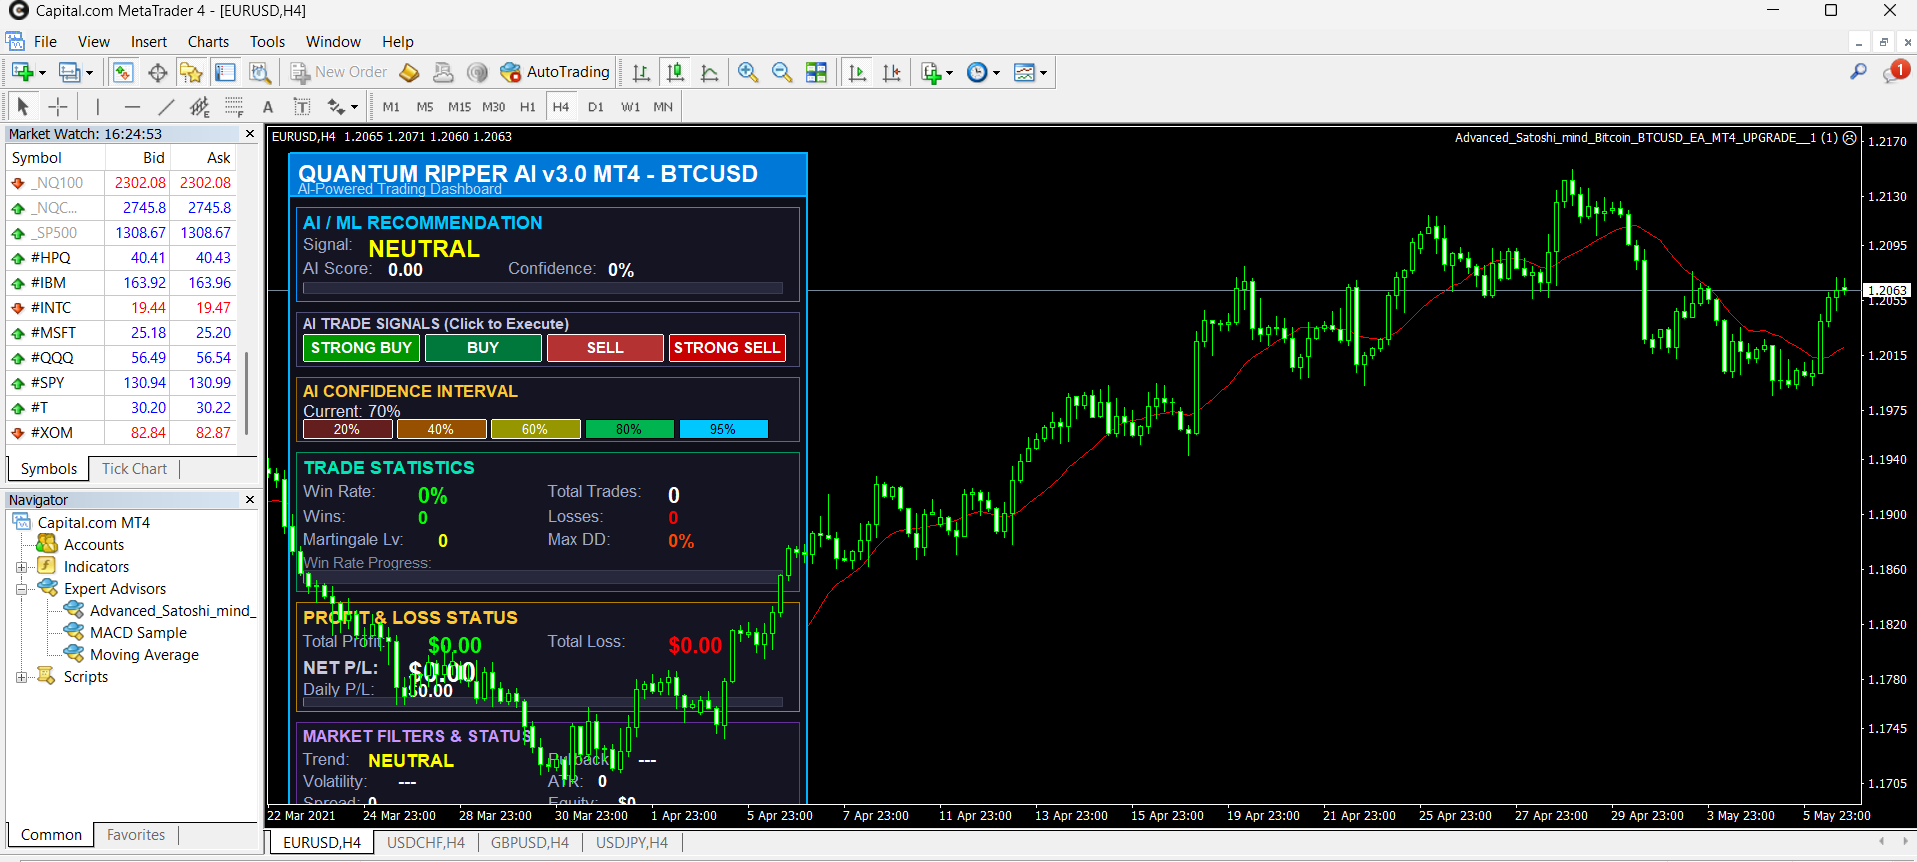Switch chart to bar chart icon
1917x862 pixels.
641,72
